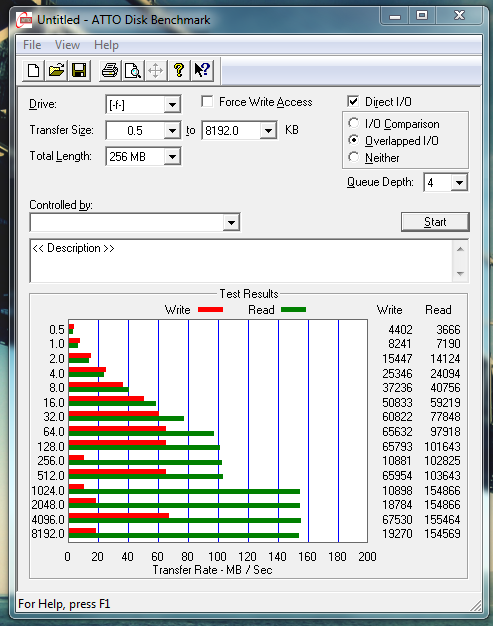Click the Description scrollbar down arrow
This screenshot has width=493, height=626.
point(460,273)
